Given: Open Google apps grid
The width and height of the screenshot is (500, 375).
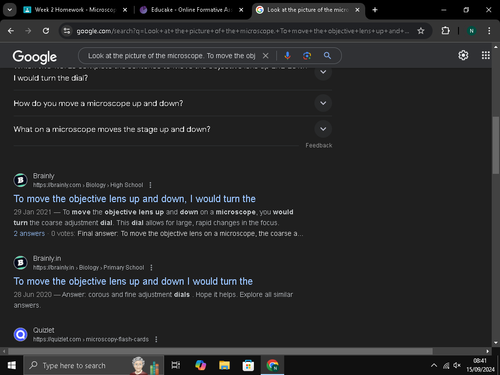Looking at the screenshot, I should click(486, 55).
